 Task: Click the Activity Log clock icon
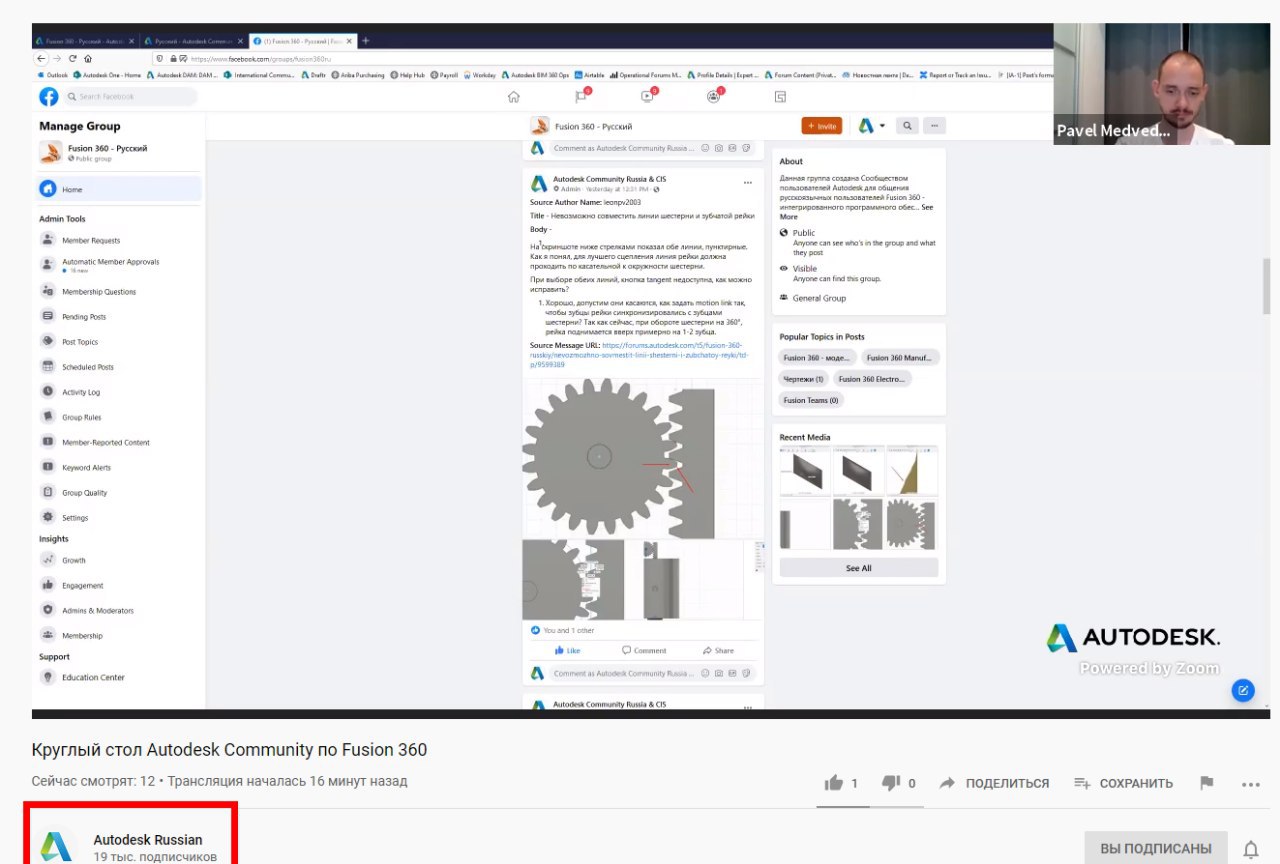pos(47,391)
